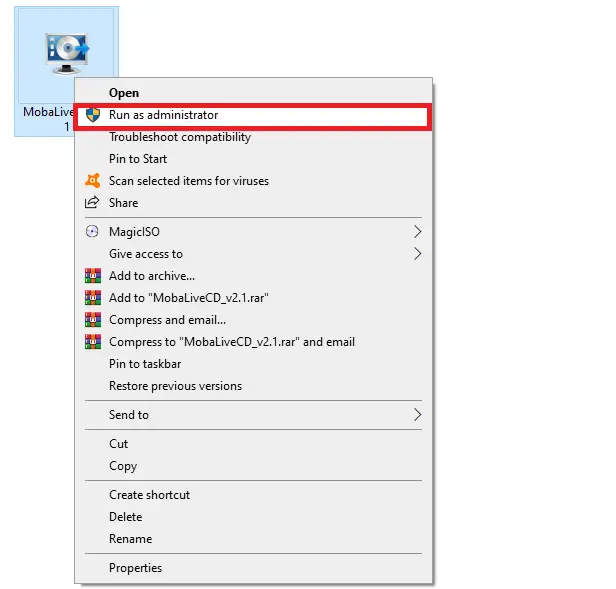The width and height of the screenshot is (616, 589).
Task: Click WinRAR icon beside Compress to rar and email
Action: [93, 342]
